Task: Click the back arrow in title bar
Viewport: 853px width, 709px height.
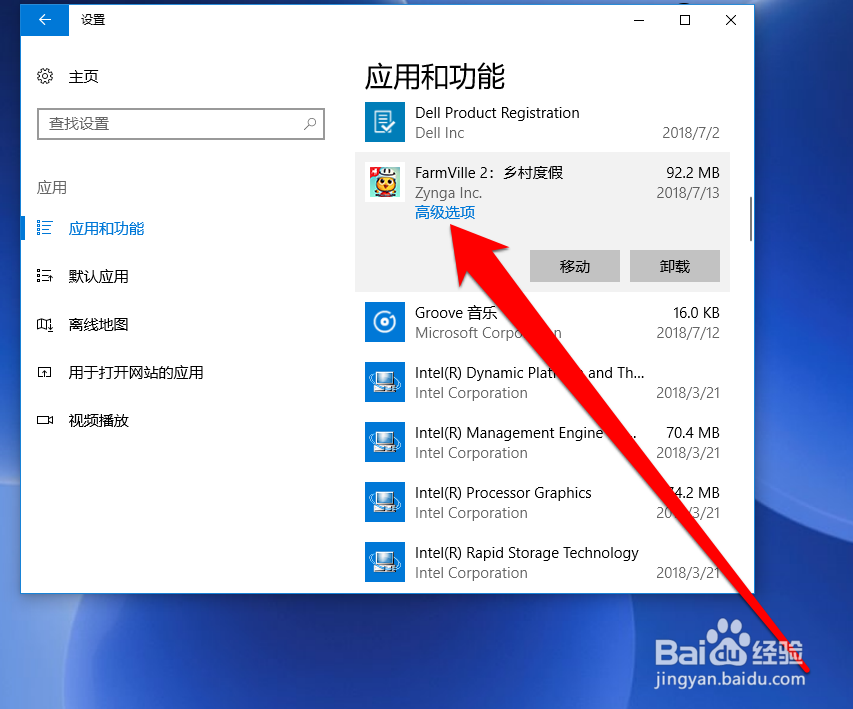Action: pyautogui.click(x=45, y=20)
